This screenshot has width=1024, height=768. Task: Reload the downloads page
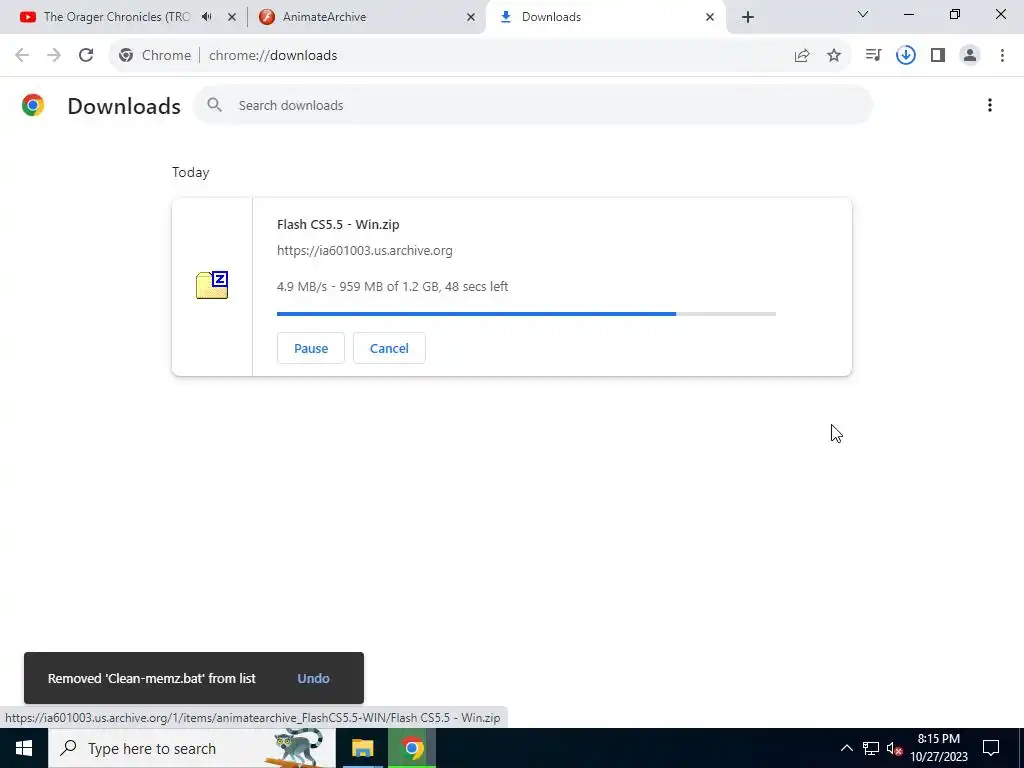(86, 56)
